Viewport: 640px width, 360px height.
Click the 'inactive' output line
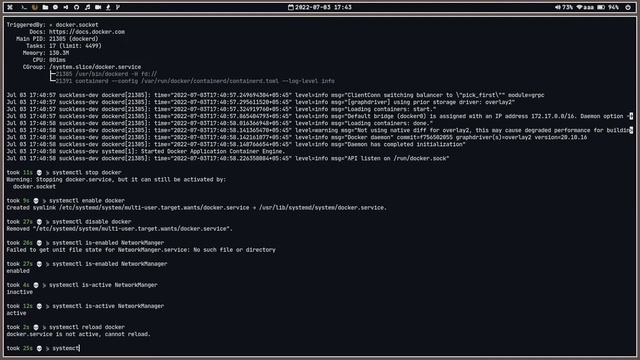[x=20, y=292]
